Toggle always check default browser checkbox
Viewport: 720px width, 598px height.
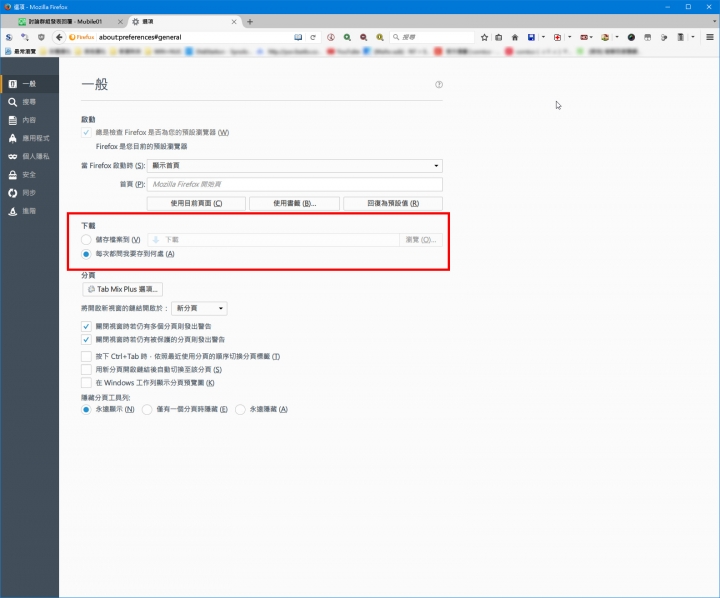[x=86, y=132]
